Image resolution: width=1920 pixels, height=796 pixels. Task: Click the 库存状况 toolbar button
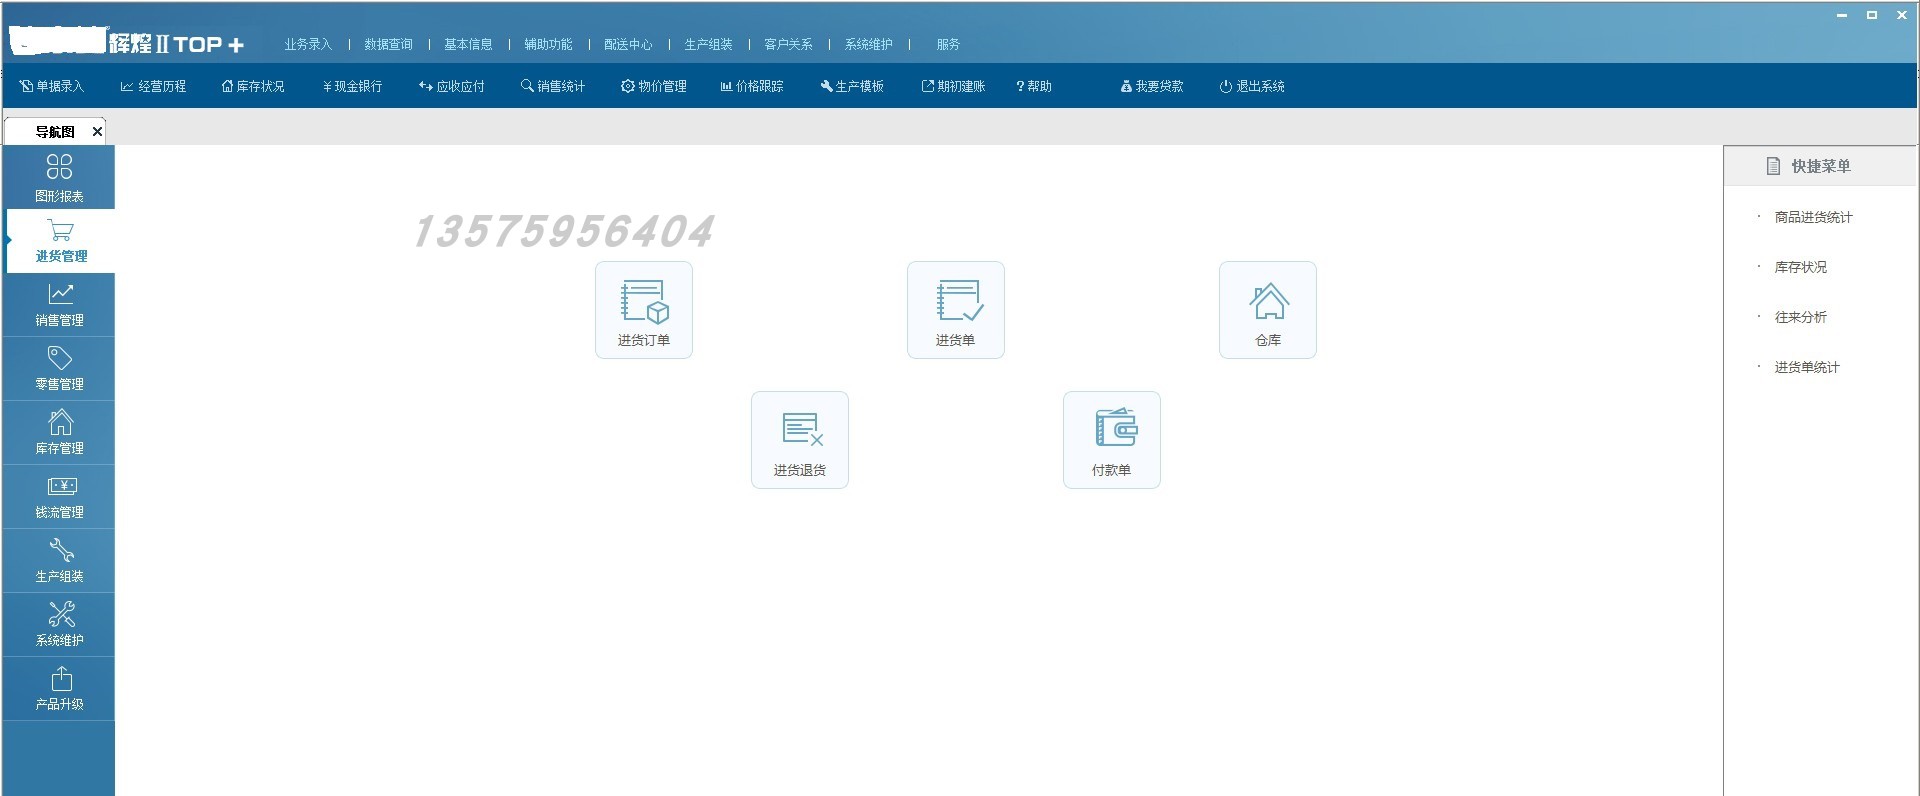(x=253, y=87)
